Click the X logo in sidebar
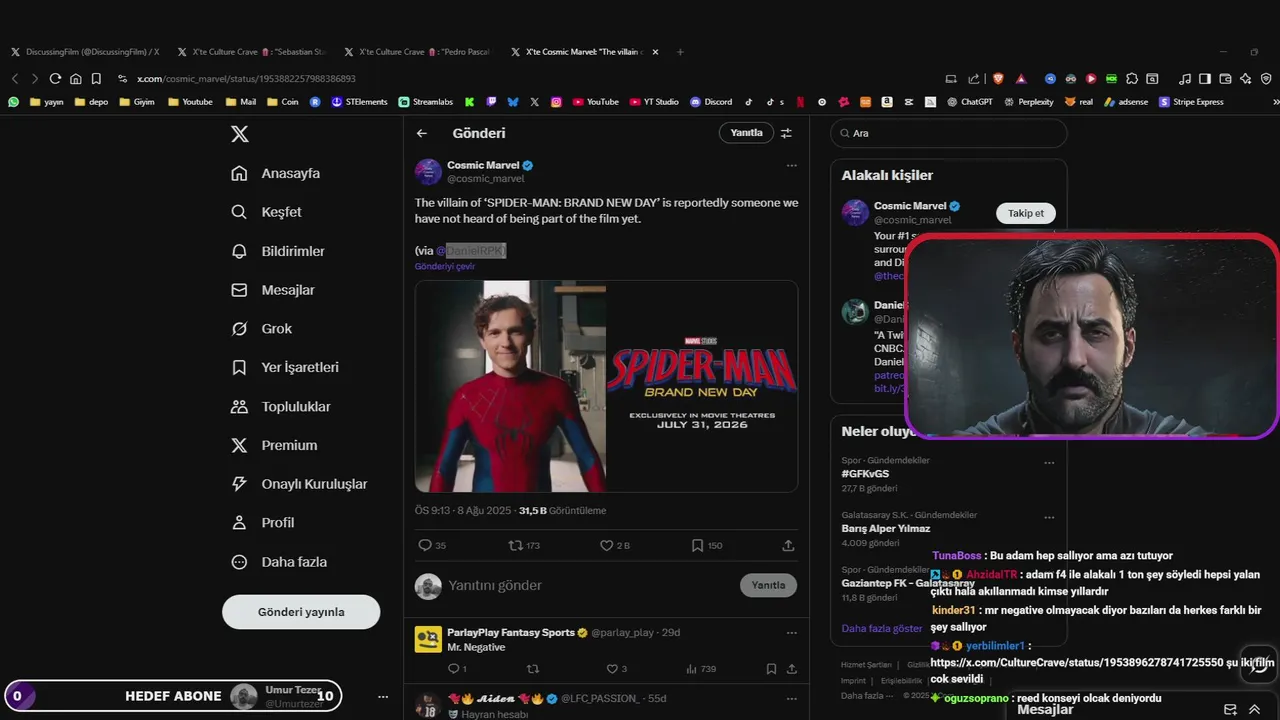This screenshot has height=720, width=1280. pos(240,134)
